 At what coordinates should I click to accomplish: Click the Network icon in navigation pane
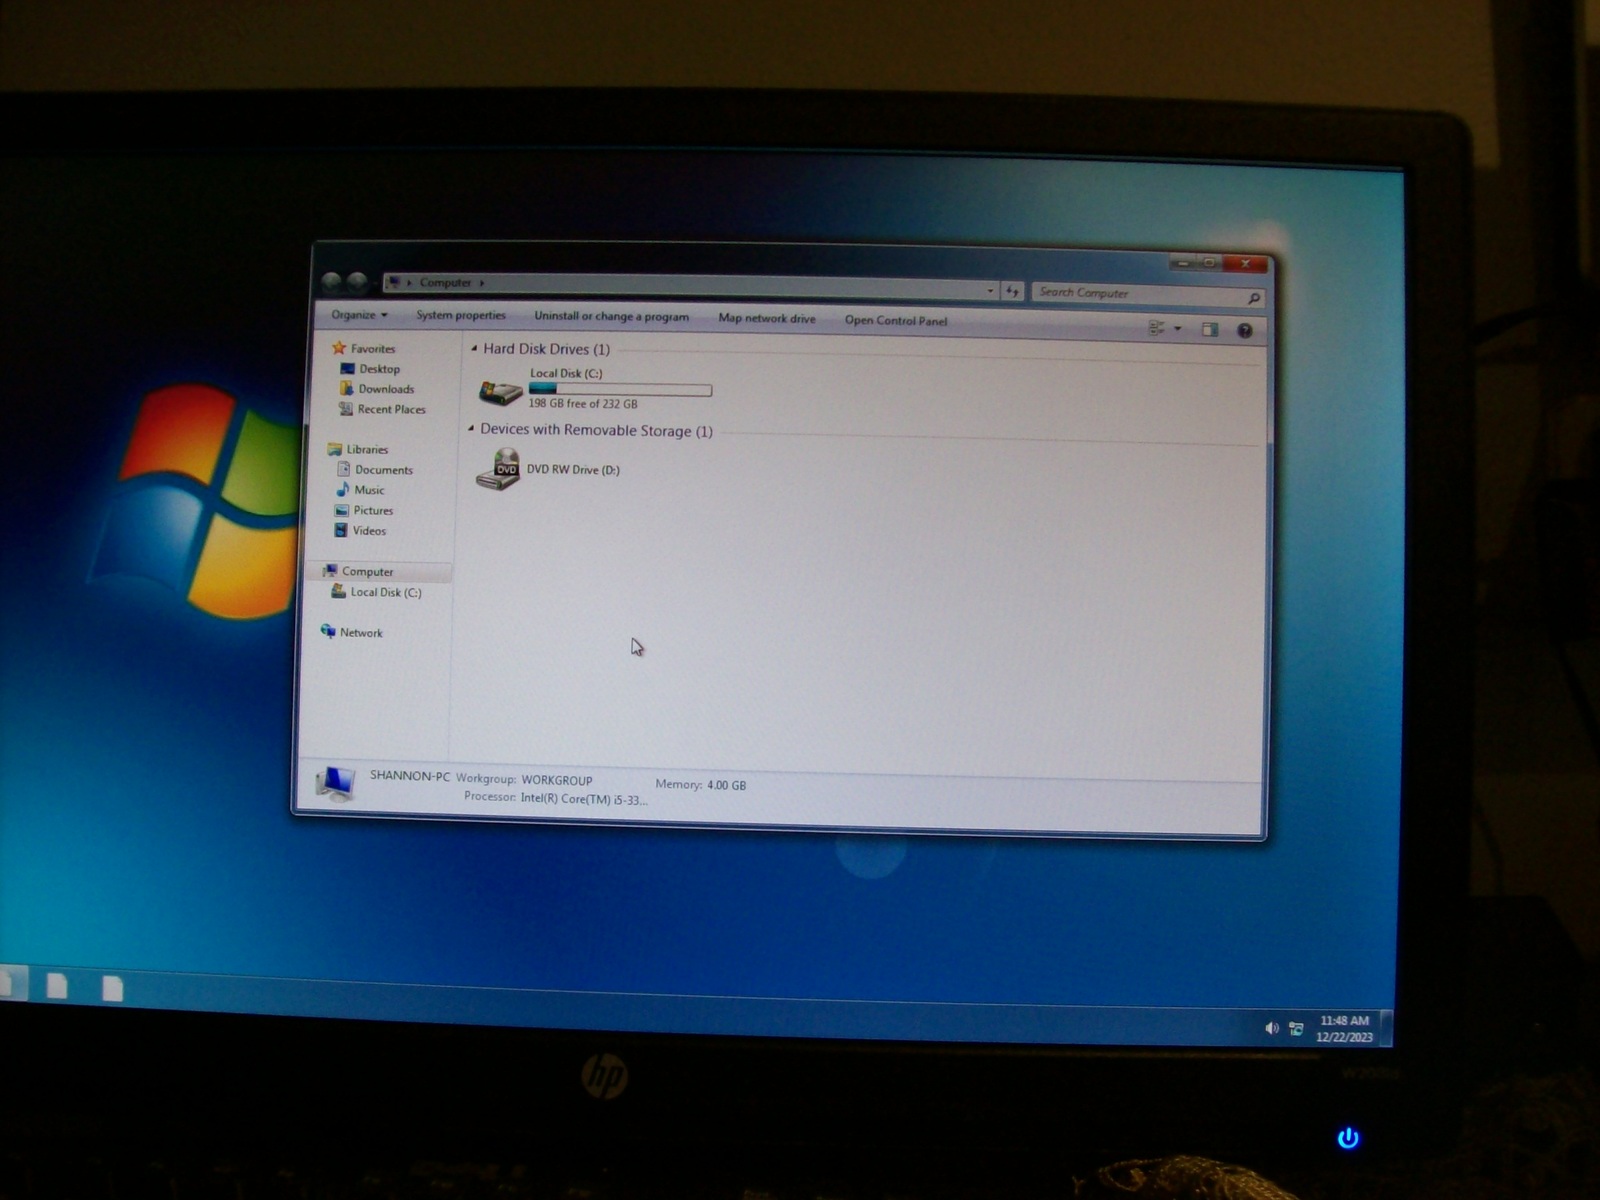(327, 631)
